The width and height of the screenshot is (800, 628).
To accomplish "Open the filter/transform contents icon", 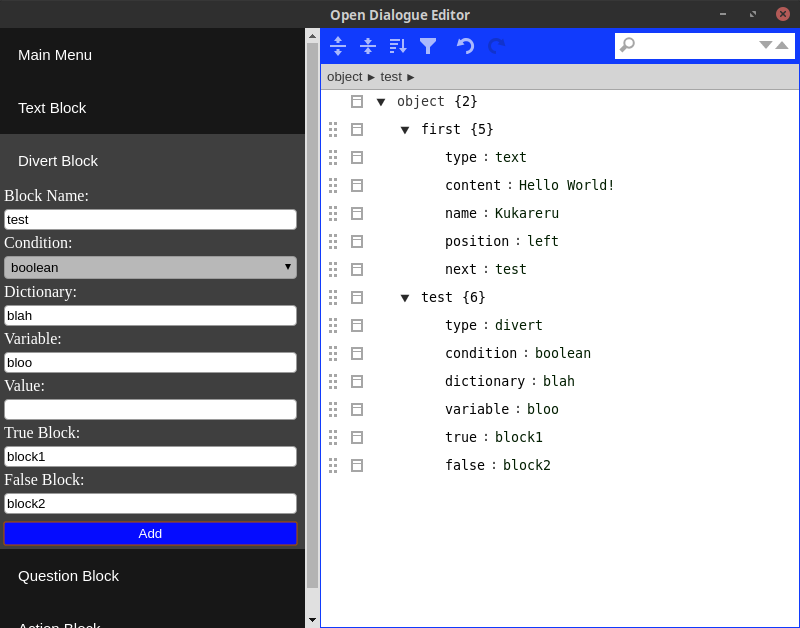I will coord(428,46).
